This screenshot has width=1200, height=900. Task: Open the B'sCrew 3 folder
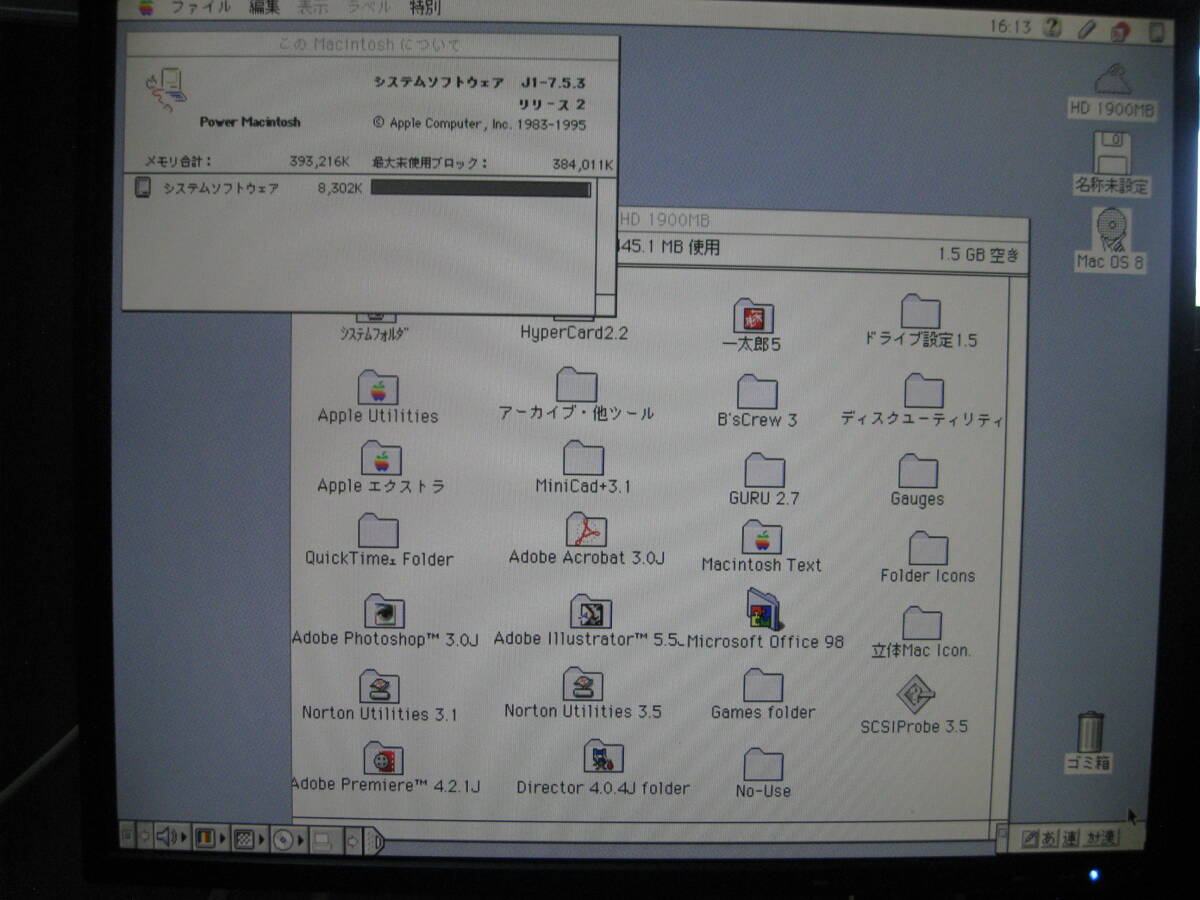[x=757, y=392]
